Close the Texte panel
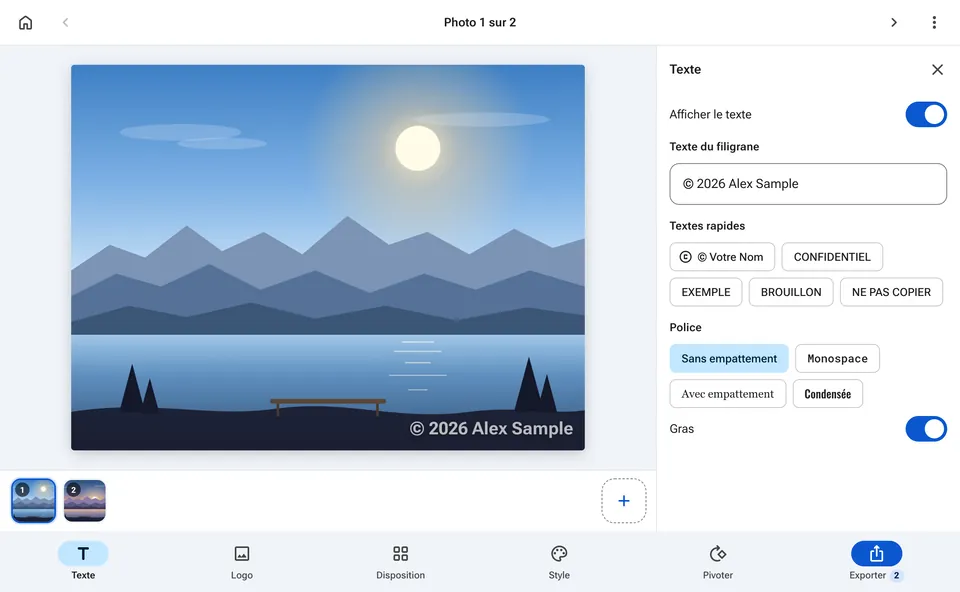The width and height of the screenshot is (960, 592). [937, 70]
